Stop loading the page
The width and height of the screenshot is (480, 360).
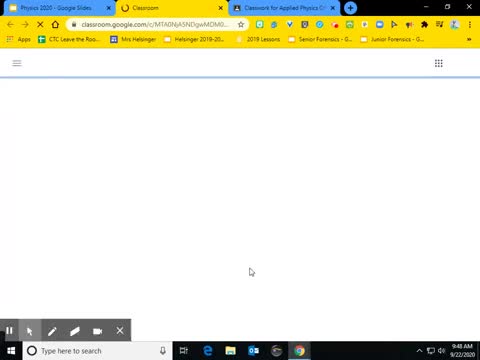click(x=40, y=24)
